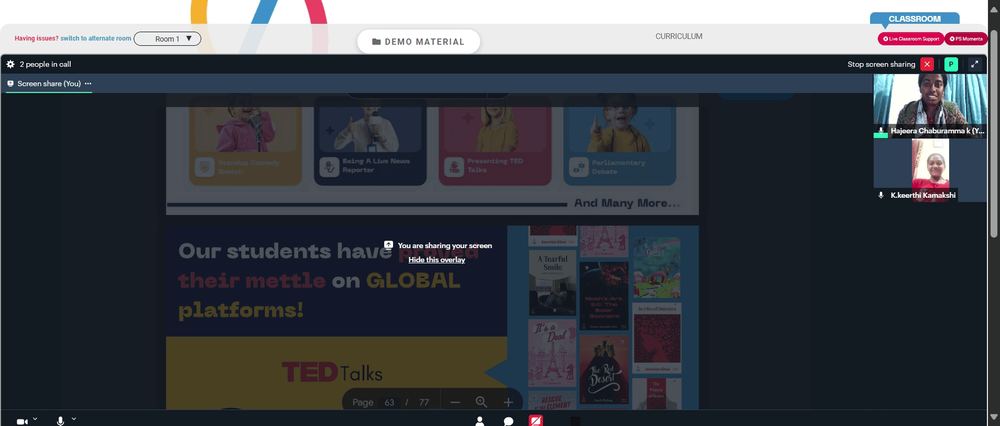Stop screen sharing with red X
Screen dimensions: 1000x426
[x=927, y=64]
